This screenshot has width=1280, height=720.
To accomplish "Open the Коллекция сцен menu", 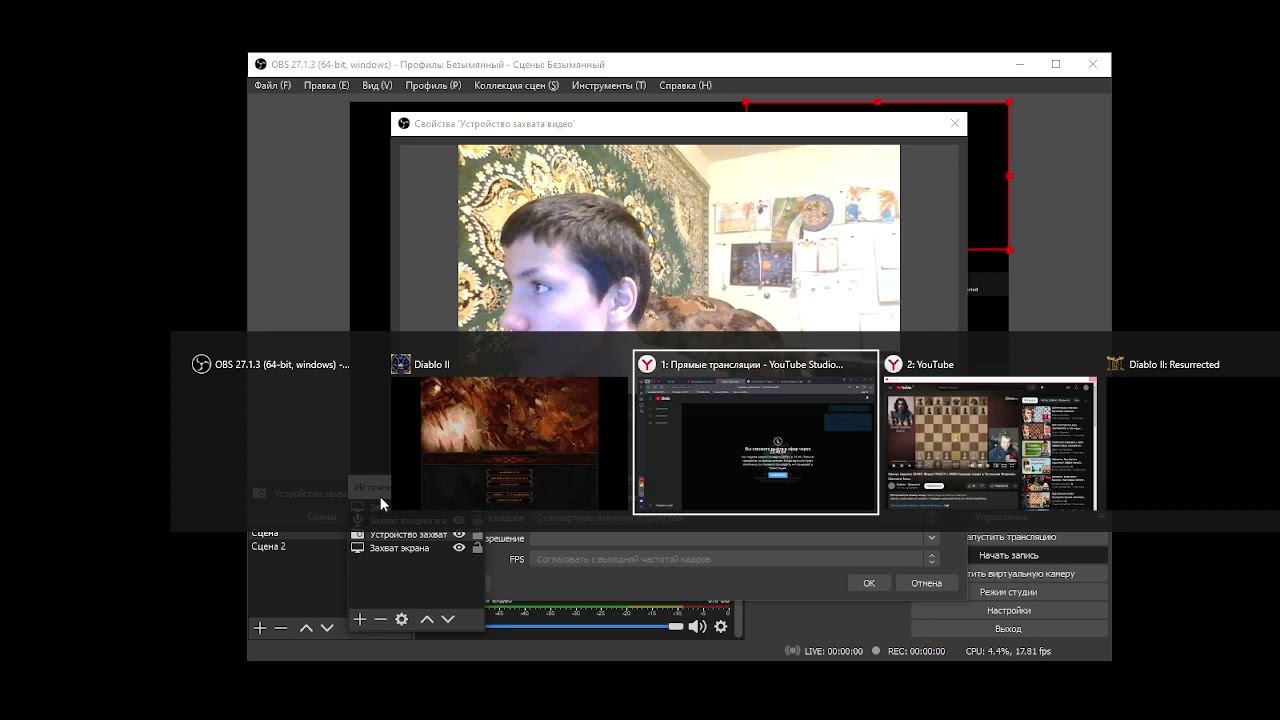I will click(x=516, y=86).
